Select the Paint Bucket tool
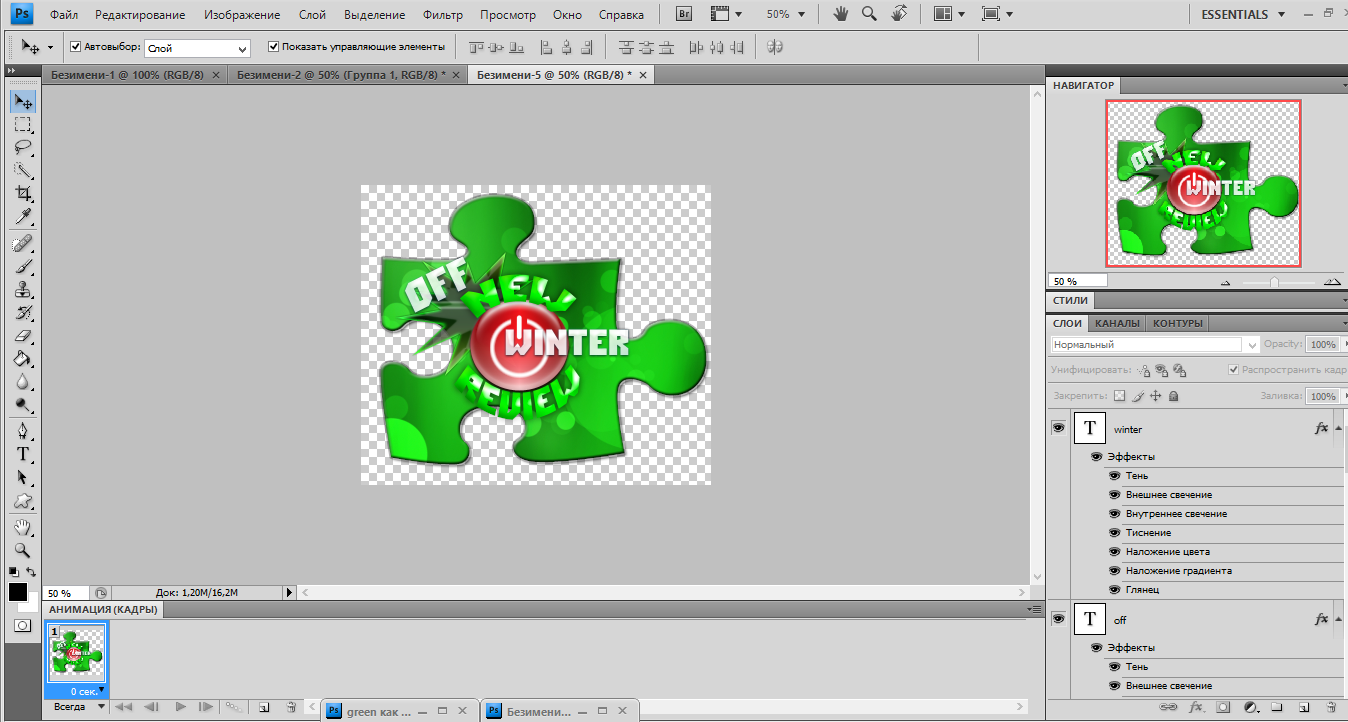 pyautogui.click(x=22, y=359)
